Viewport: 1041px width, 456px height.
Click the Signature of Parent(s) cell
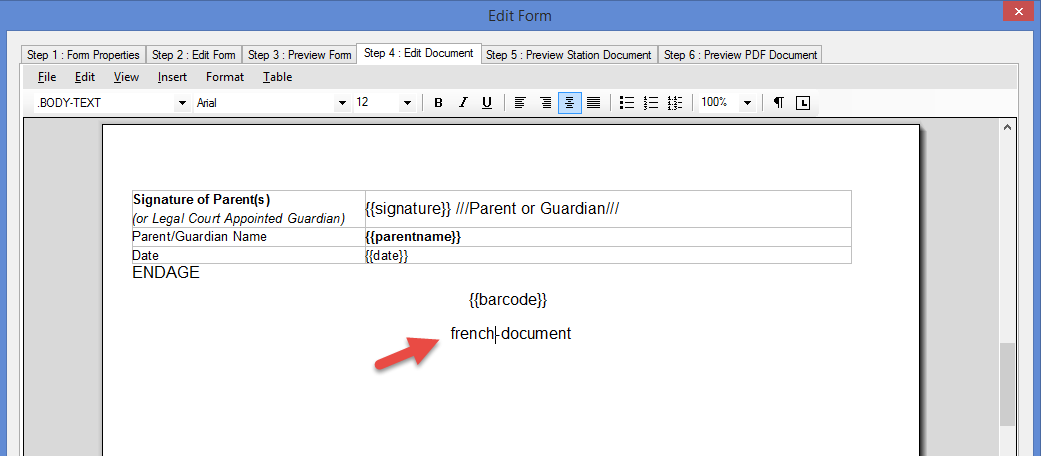248,208
